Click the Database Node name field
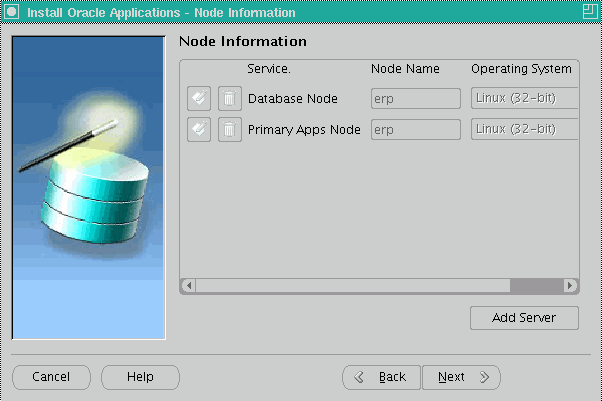Screen dimensions: 602x401 coord(416,98)
